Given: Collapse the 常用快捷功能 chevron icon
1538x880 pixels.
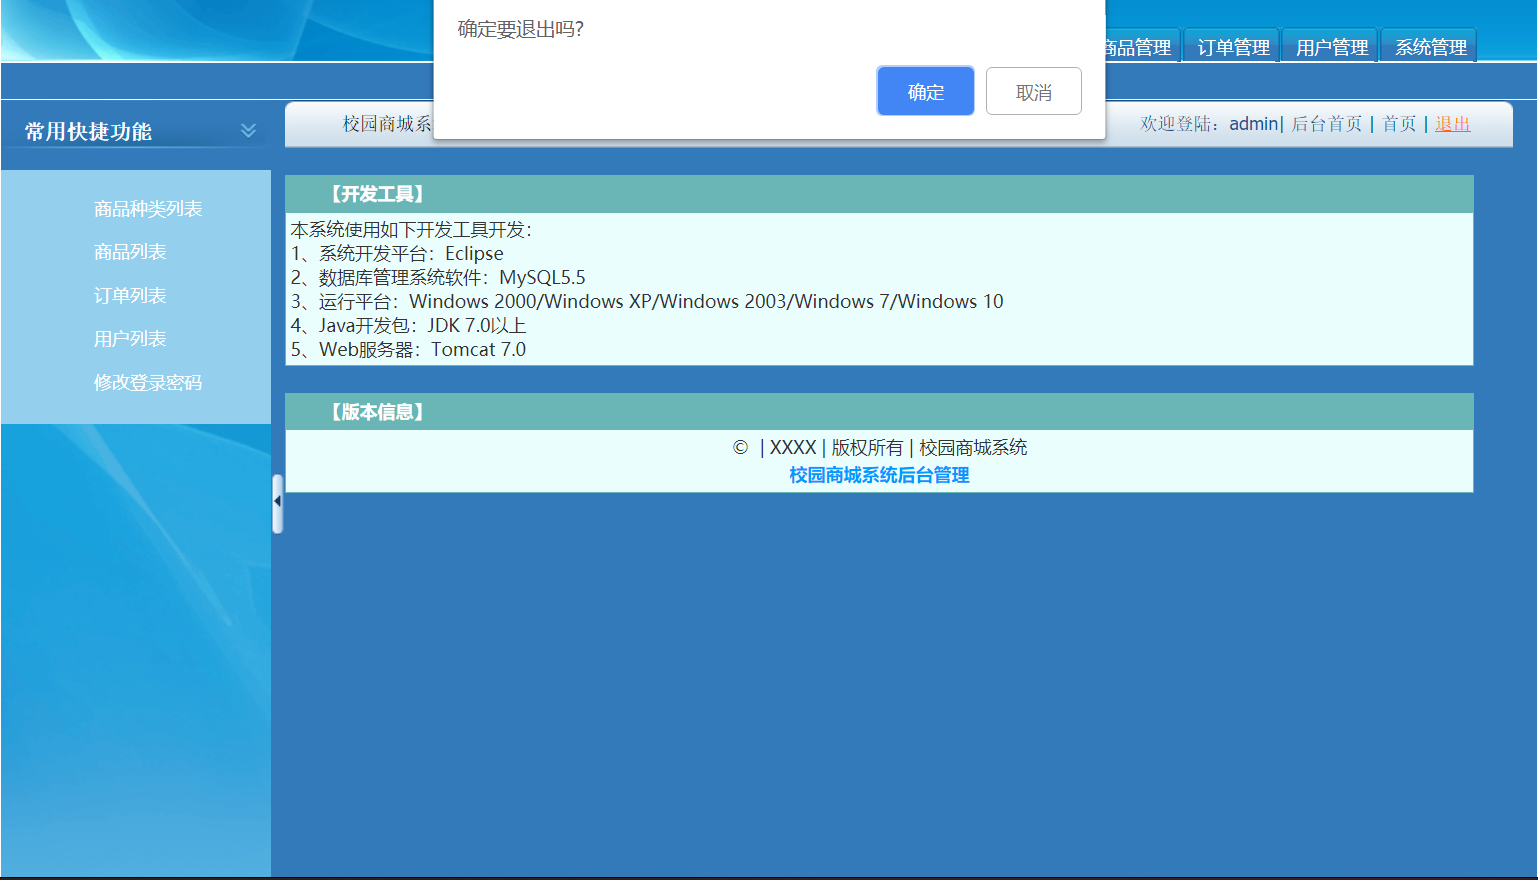Looking at the screenshot, I should tap(248, 130).
